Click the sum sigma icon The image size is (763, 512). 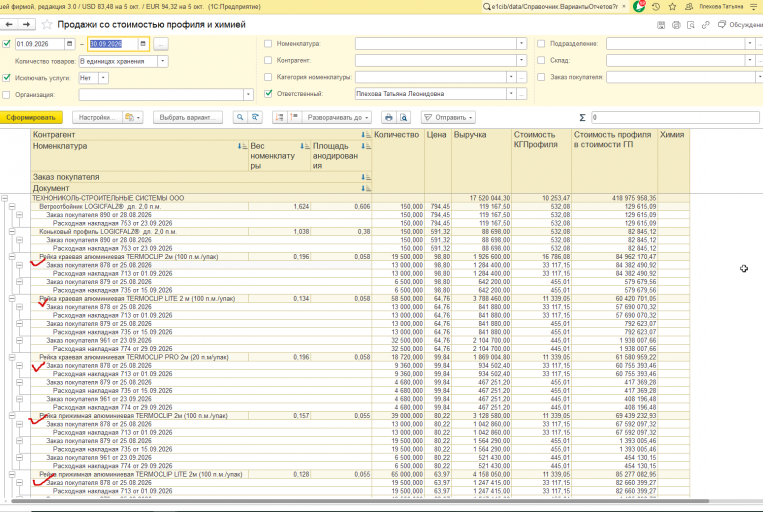pyautogui.click(x=582, y=117)
